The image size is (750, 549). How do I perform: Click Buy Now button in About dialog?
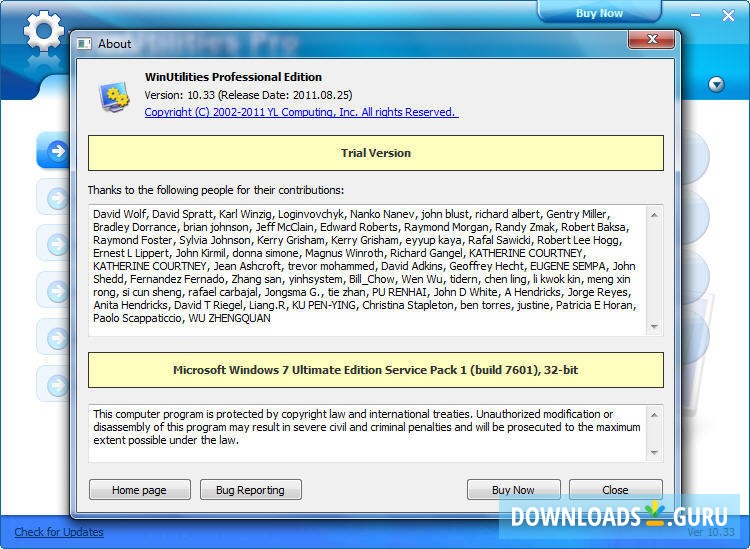click(x=513, y=490)
